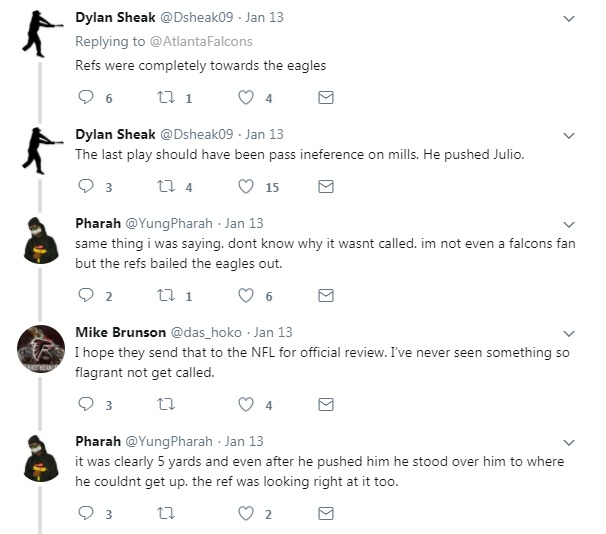Share the pass interference tweet via message icon

325,186
